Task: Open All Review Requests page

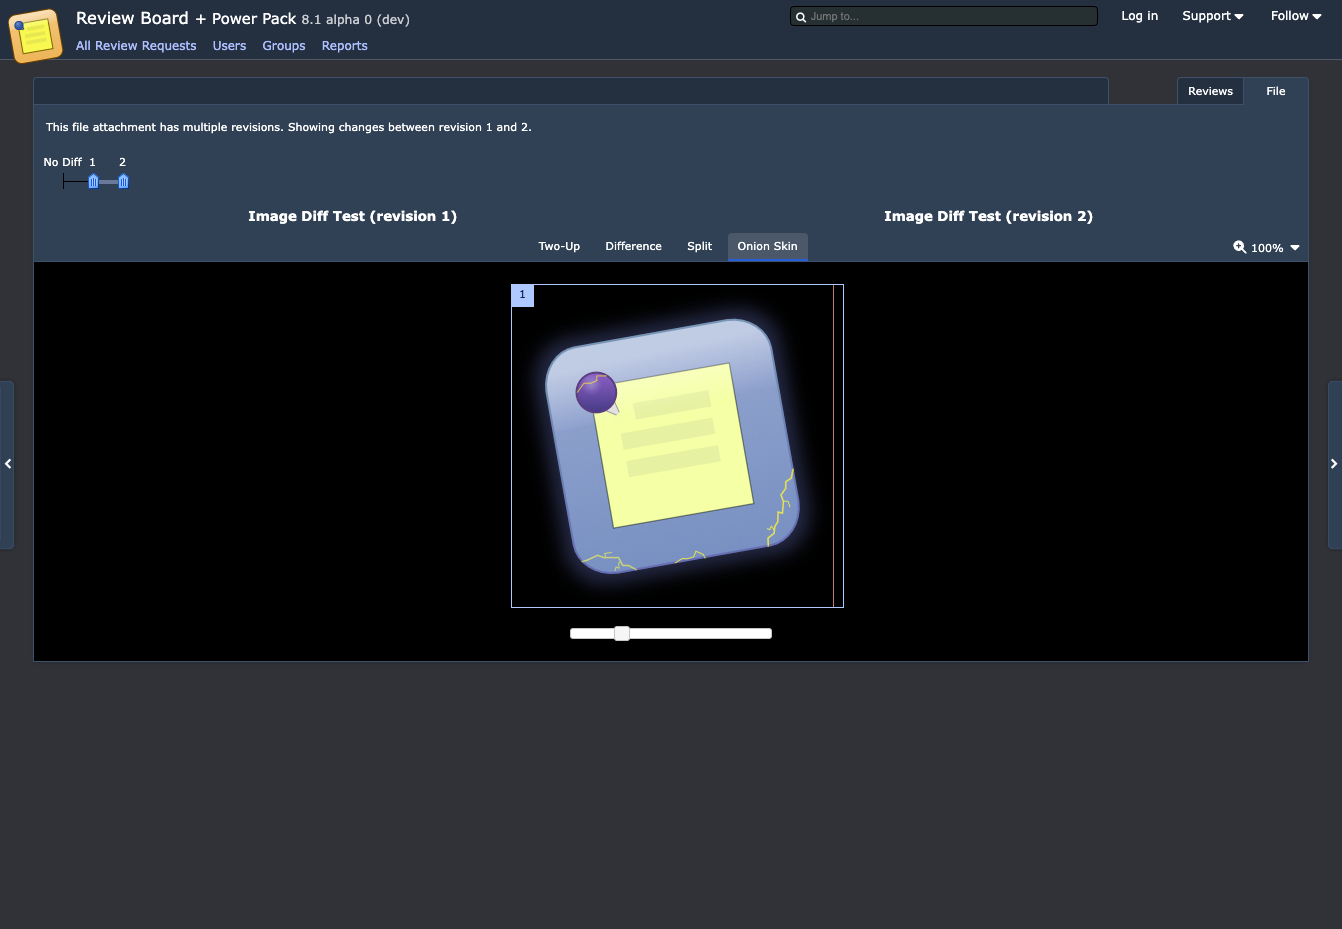Action: click(x=136, y=46)
